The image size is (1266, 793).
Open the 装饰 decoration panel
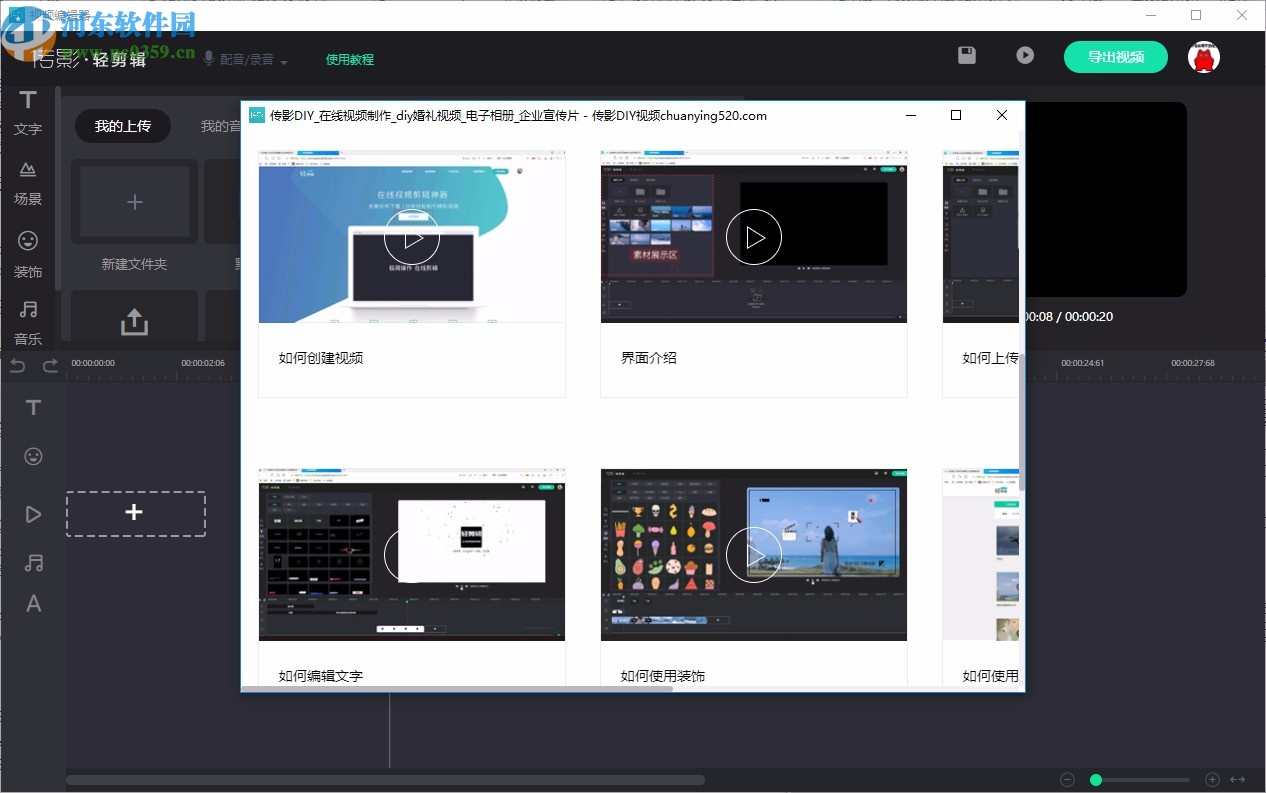point(28,254)
